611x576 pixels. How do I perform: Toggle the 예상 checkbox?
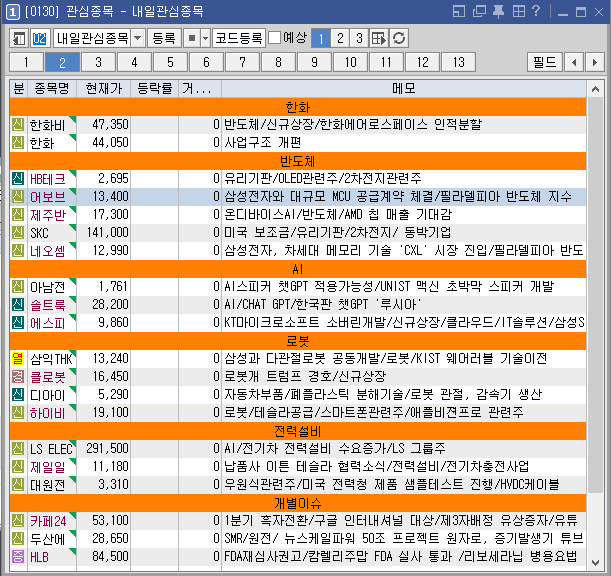275,38
